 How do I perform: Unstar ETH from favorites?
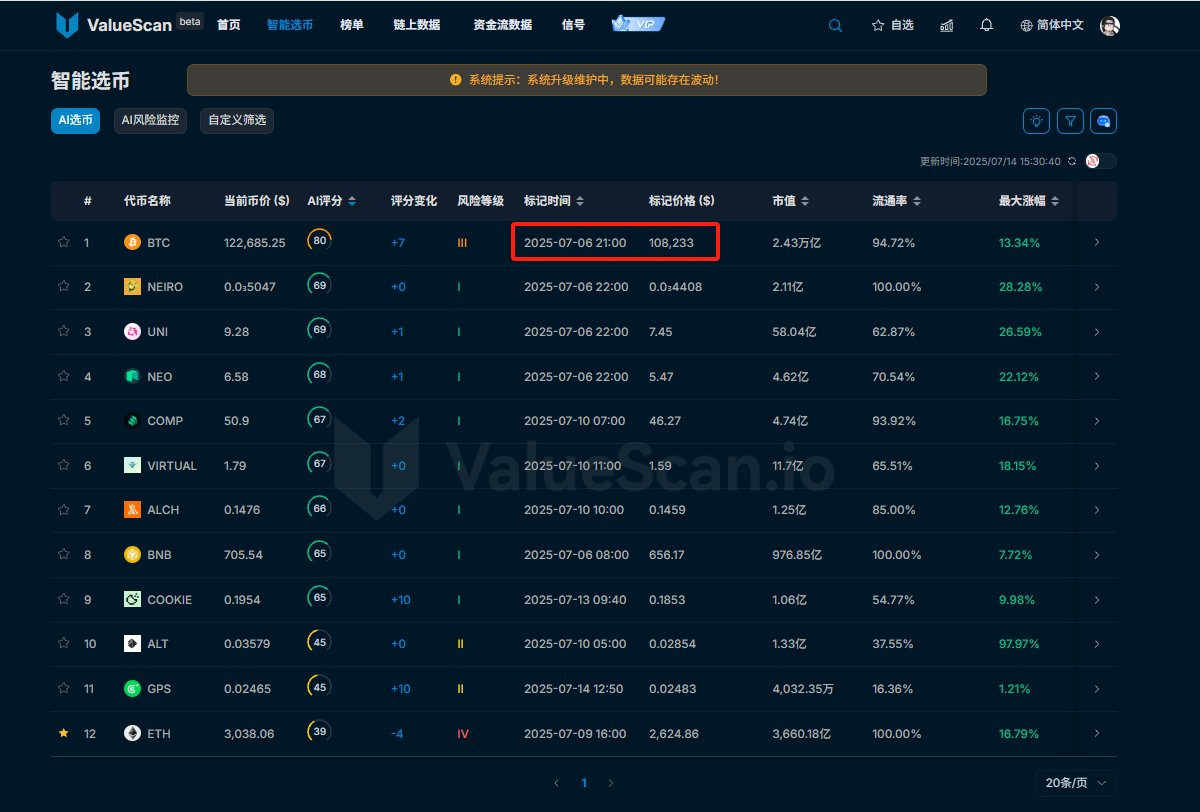[x=64, y=733]
